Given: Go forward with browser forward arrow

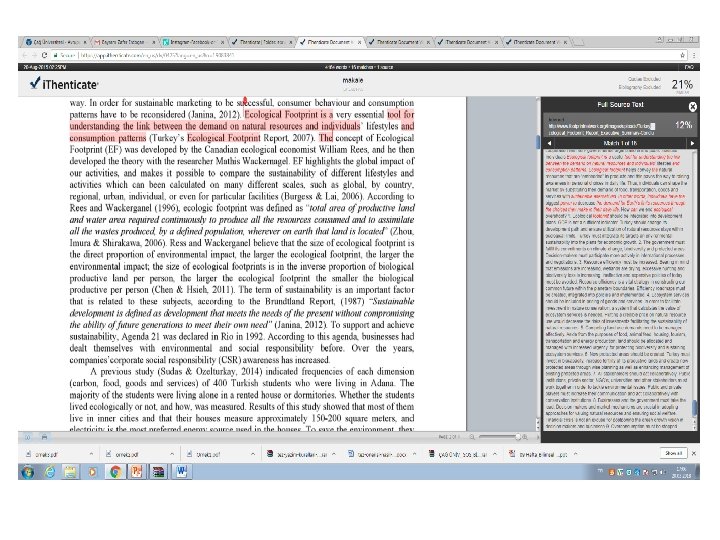Looking at the screenshot, I should 34,55.
